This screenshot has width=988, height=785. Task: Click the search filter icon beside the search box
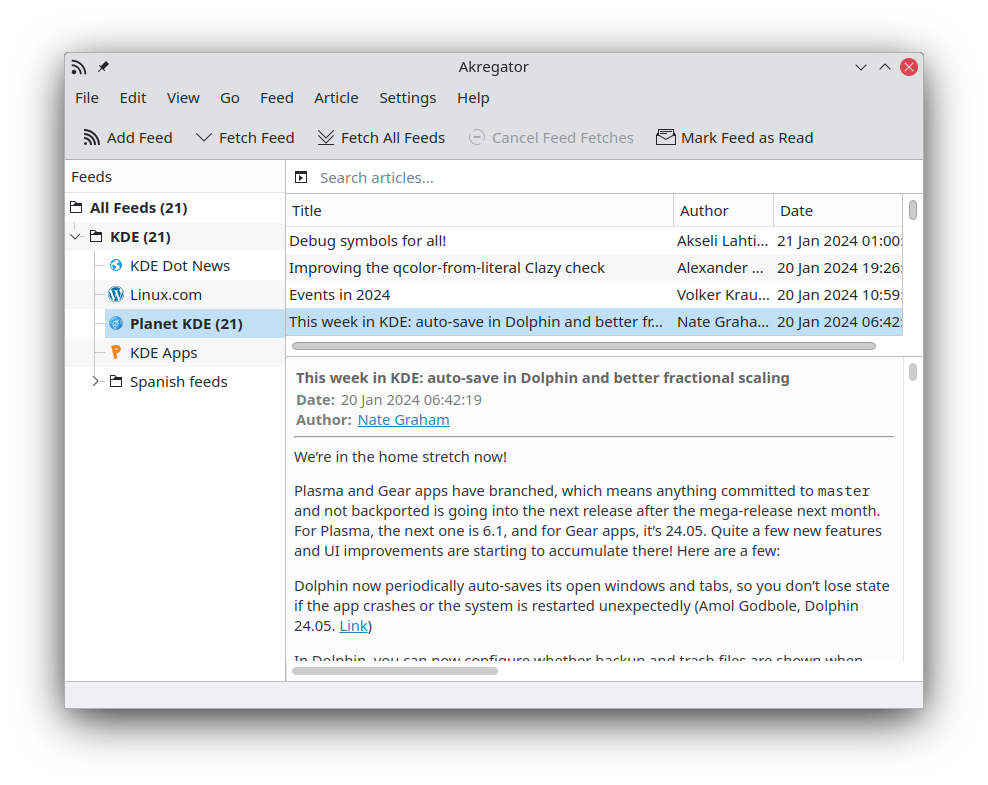click(301, 178)
